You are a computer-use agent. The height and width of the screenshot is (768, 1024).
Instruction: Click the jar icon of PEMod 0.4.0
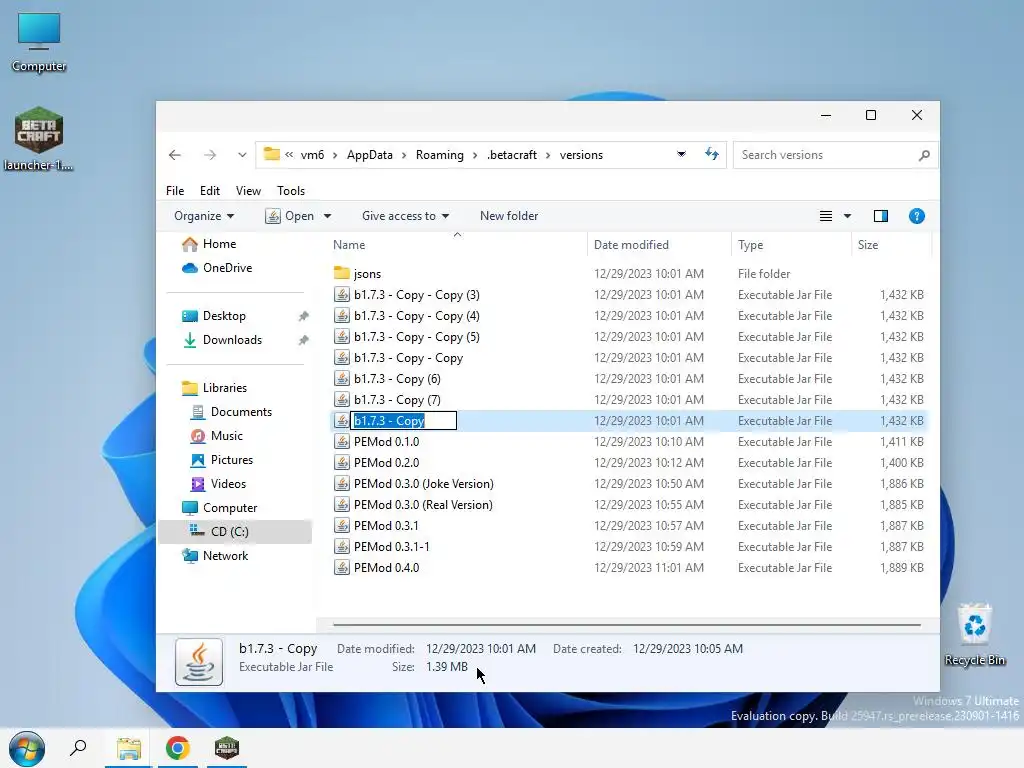tap(342, 568)
